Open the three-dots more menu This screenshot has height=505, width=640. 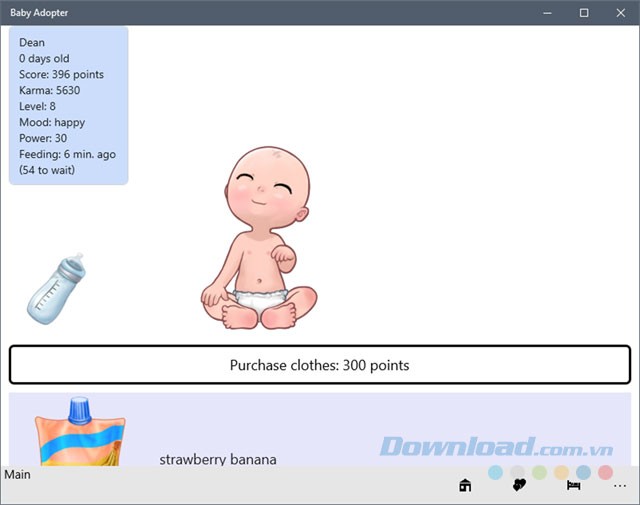620,486
